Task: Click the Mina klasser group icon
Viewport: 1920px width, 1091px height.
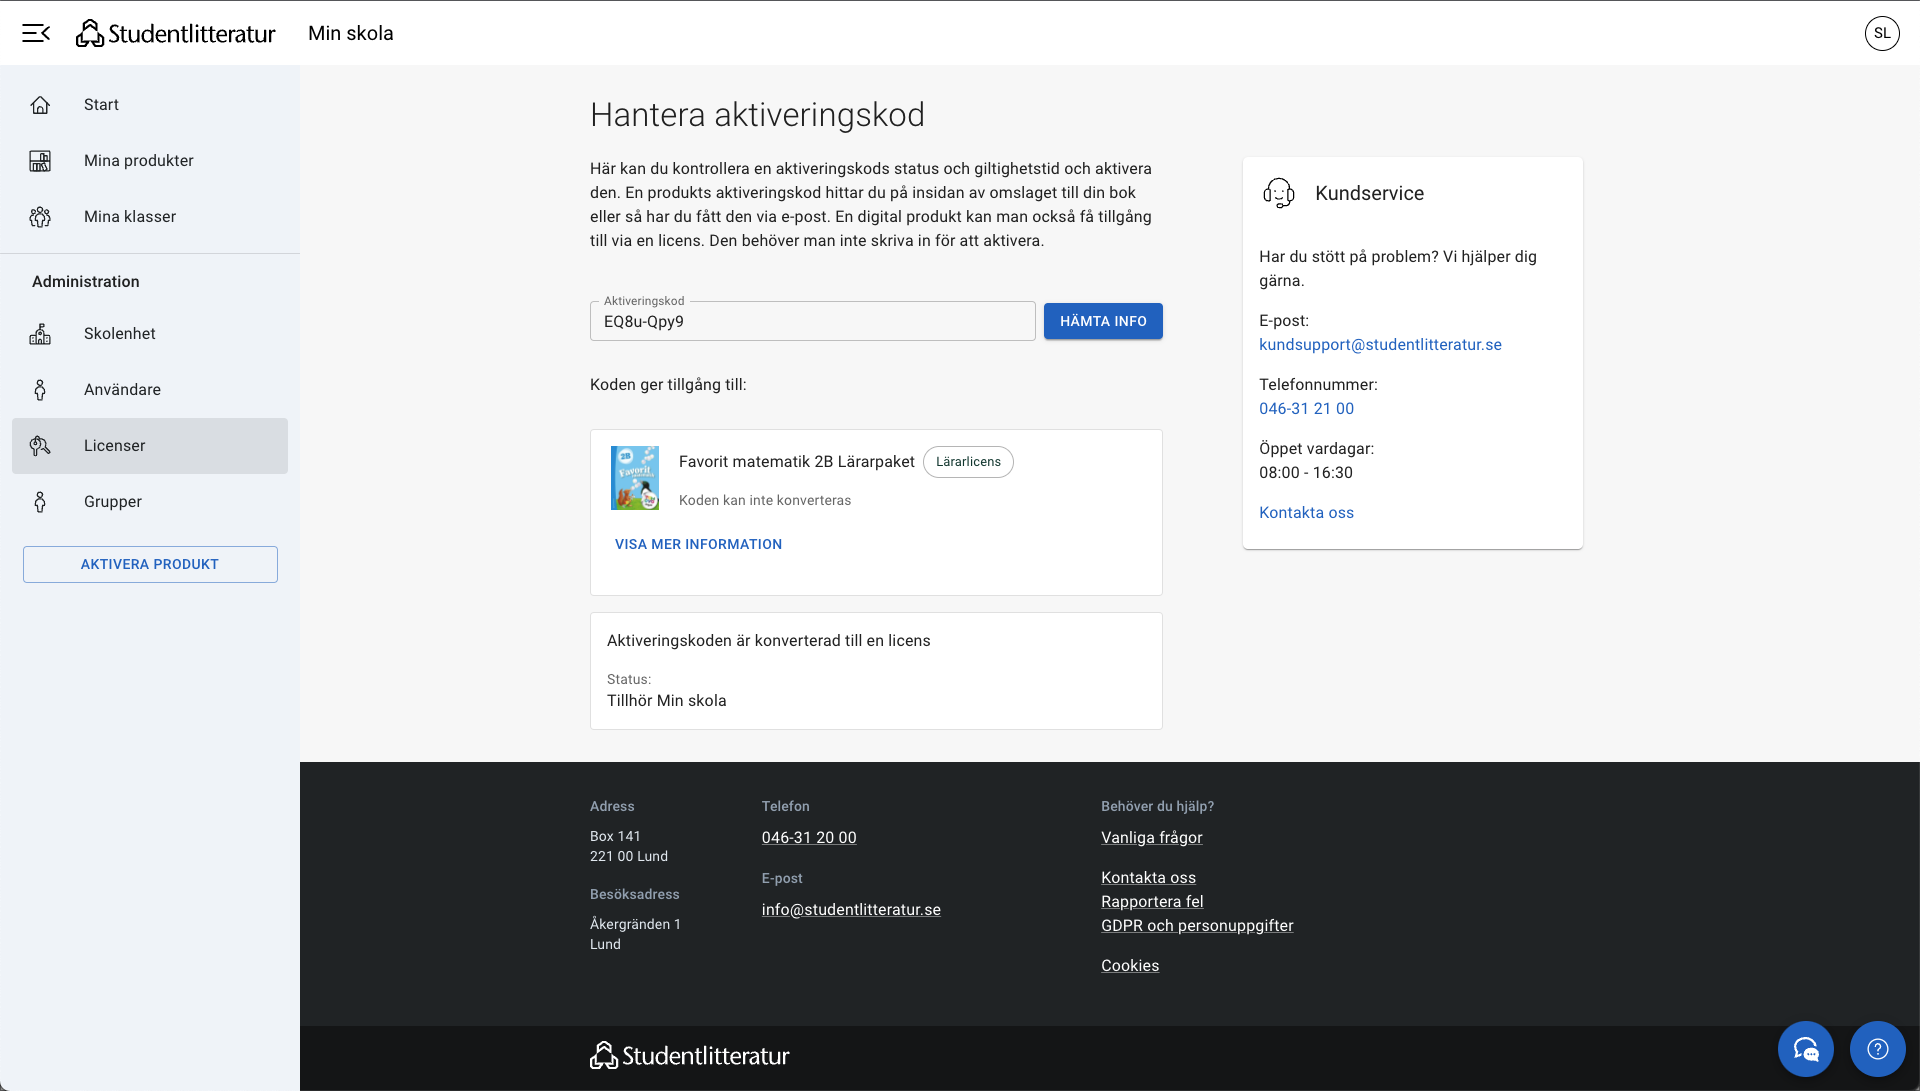Action: 40,217
